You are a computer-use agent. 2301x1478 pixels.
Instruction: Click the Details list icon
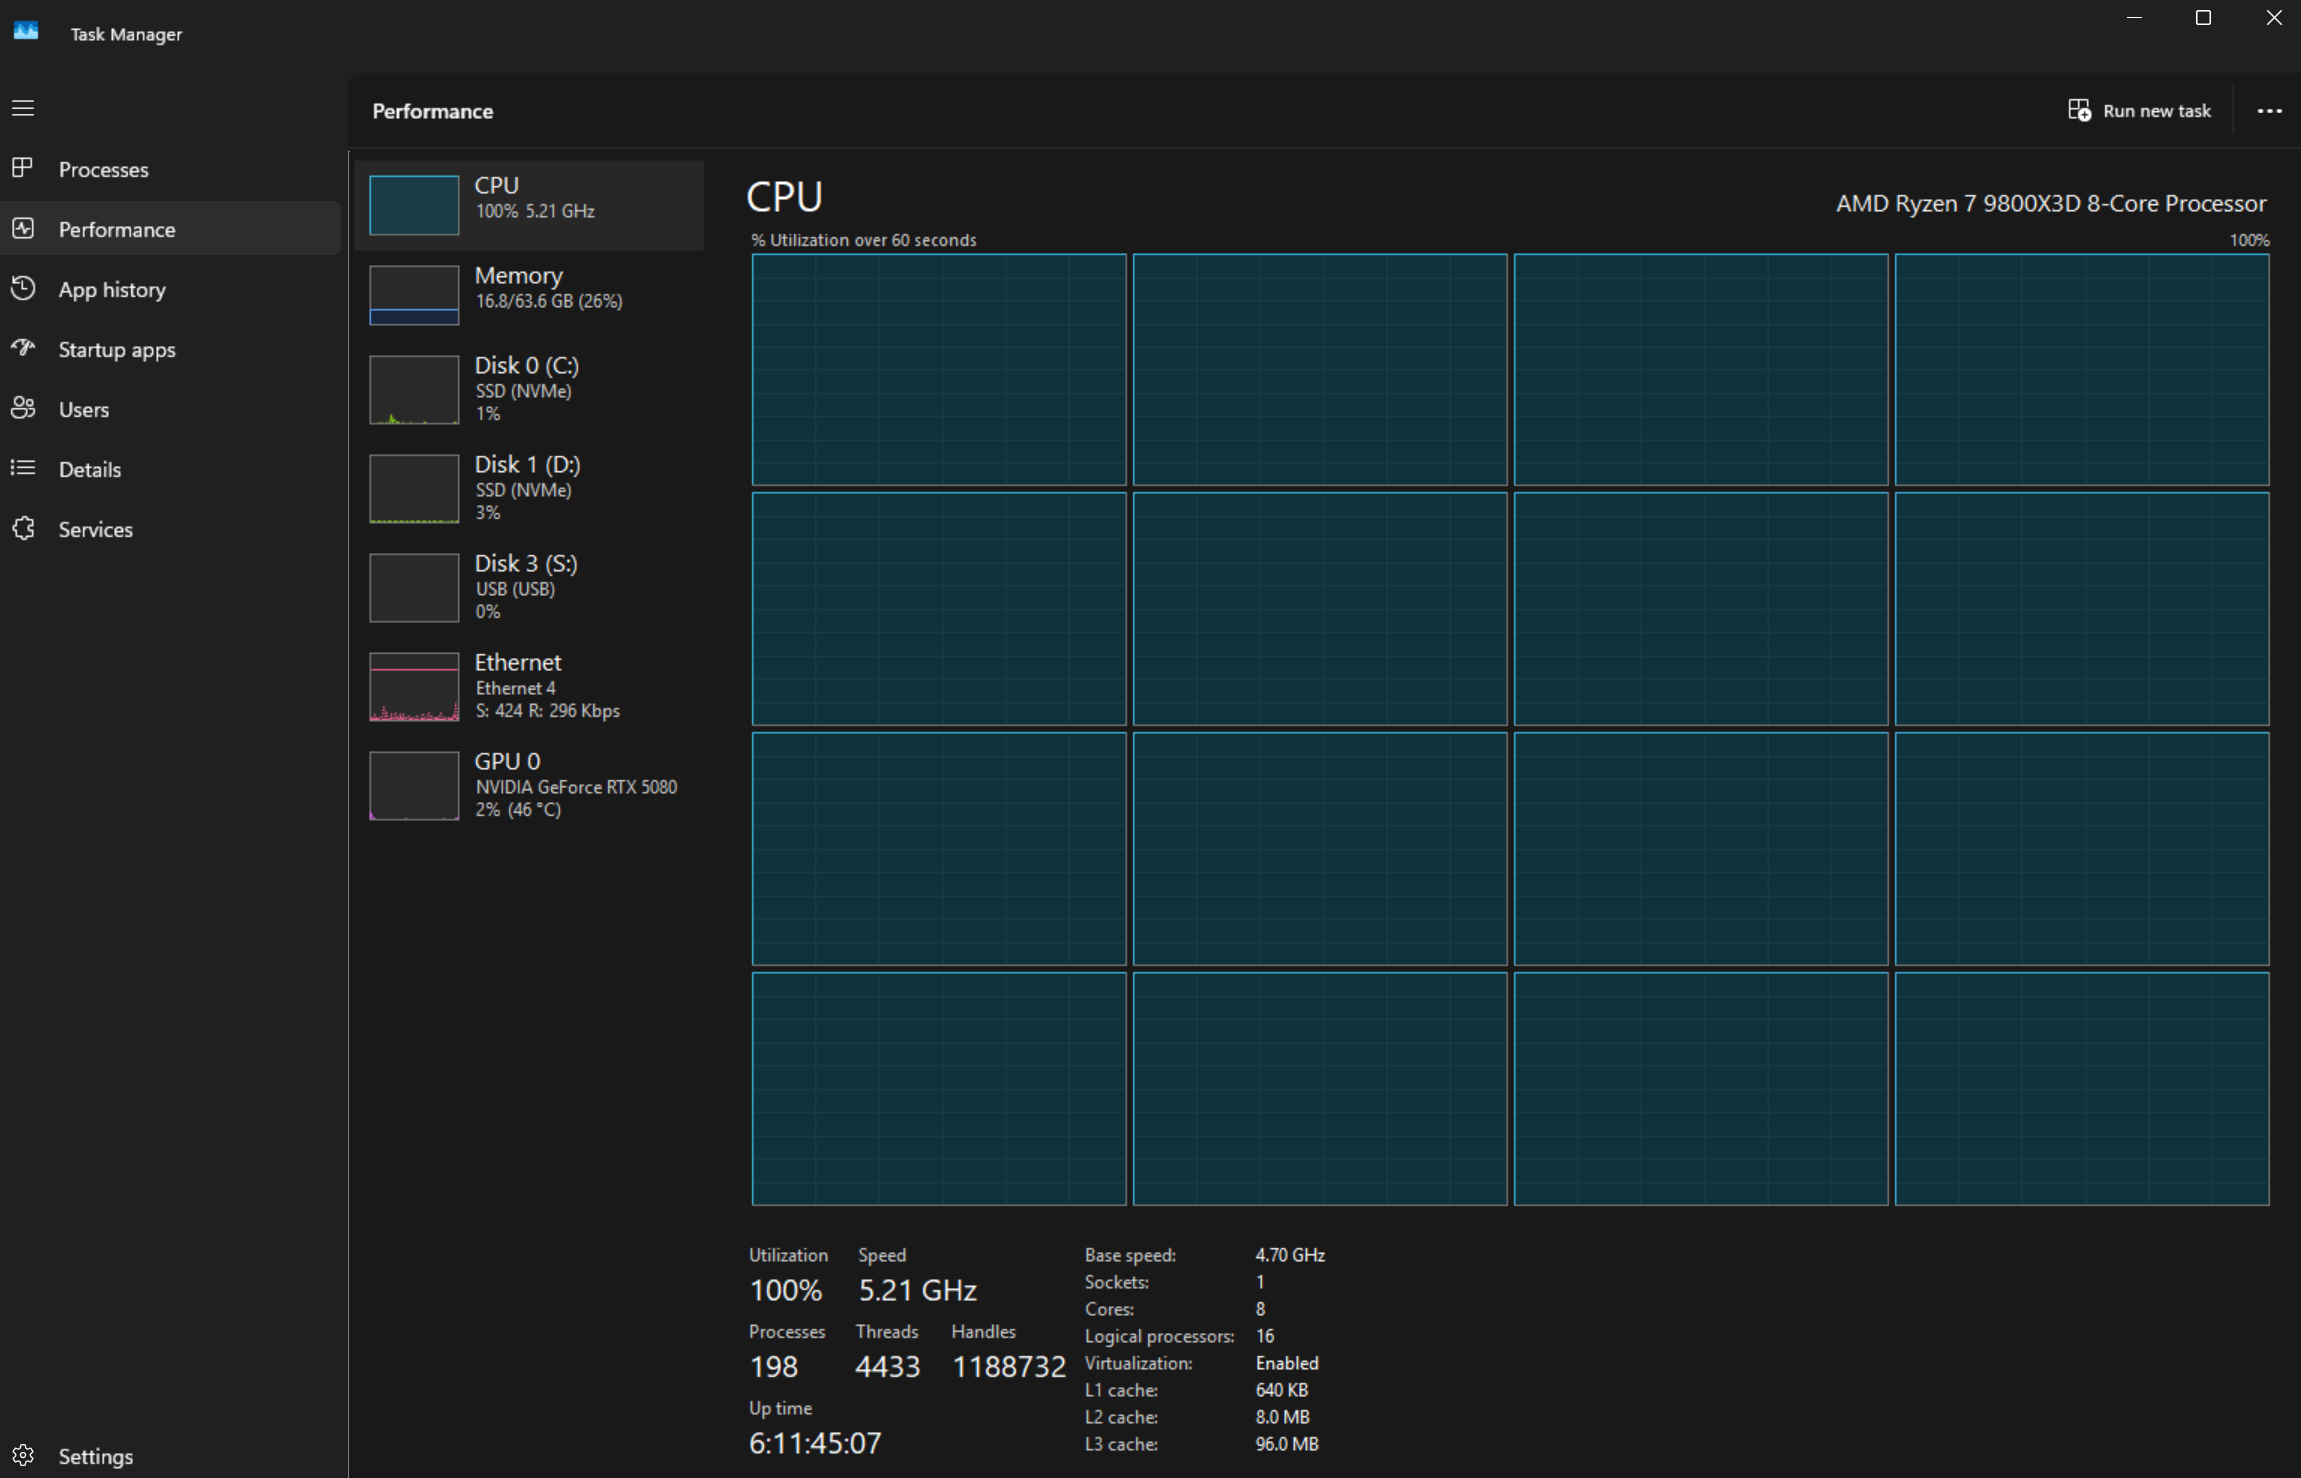(x=23, y=468)
